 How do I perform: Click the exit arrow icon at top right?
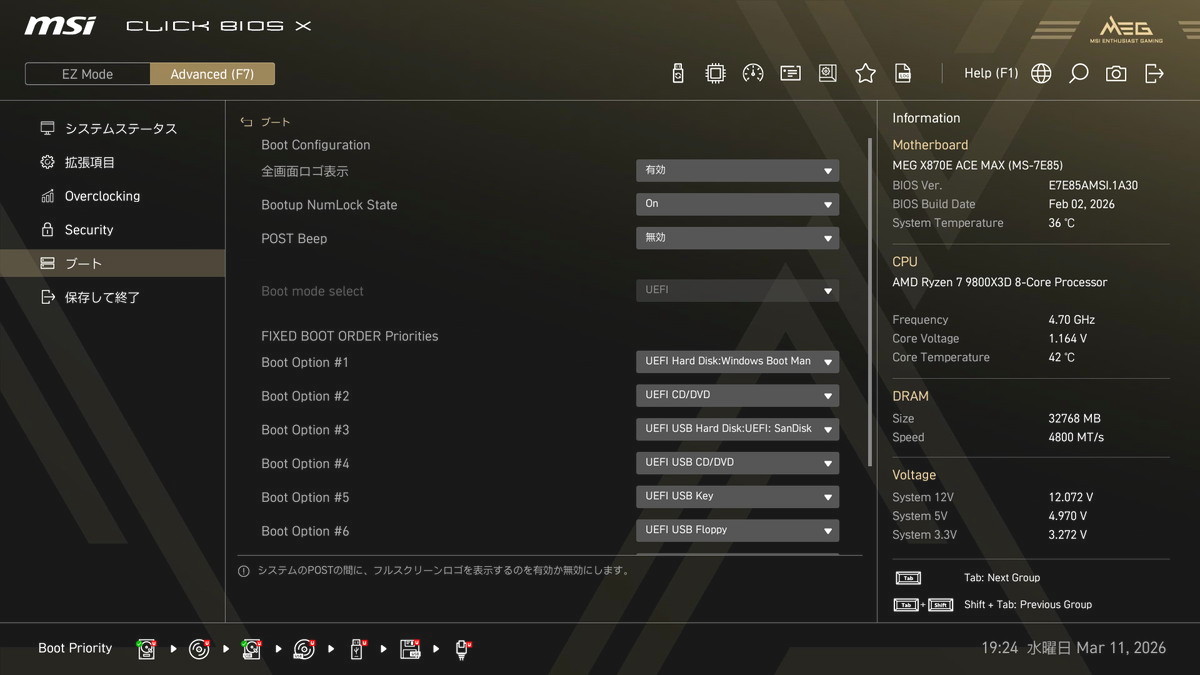tap(1154, 73)
